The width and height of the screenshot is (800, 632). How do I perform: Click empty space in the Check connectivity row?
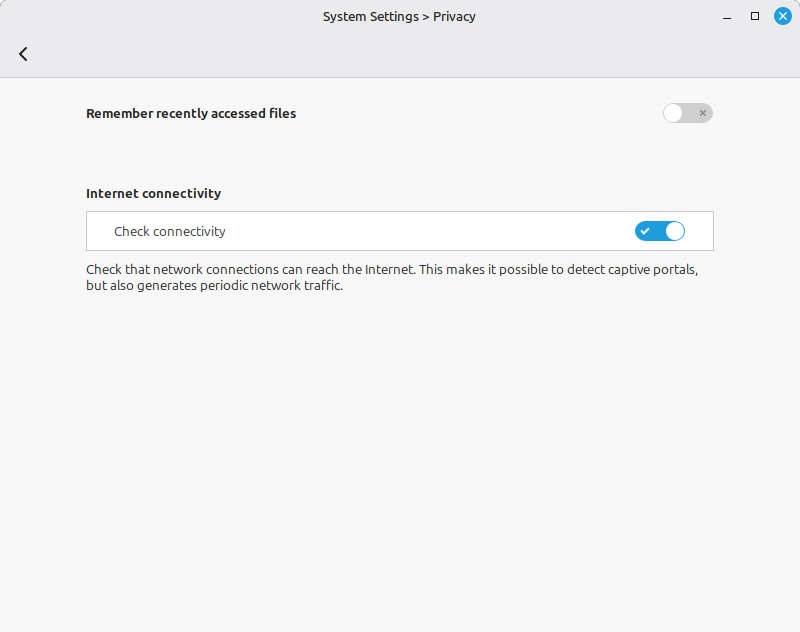click(x=420, y=231)
